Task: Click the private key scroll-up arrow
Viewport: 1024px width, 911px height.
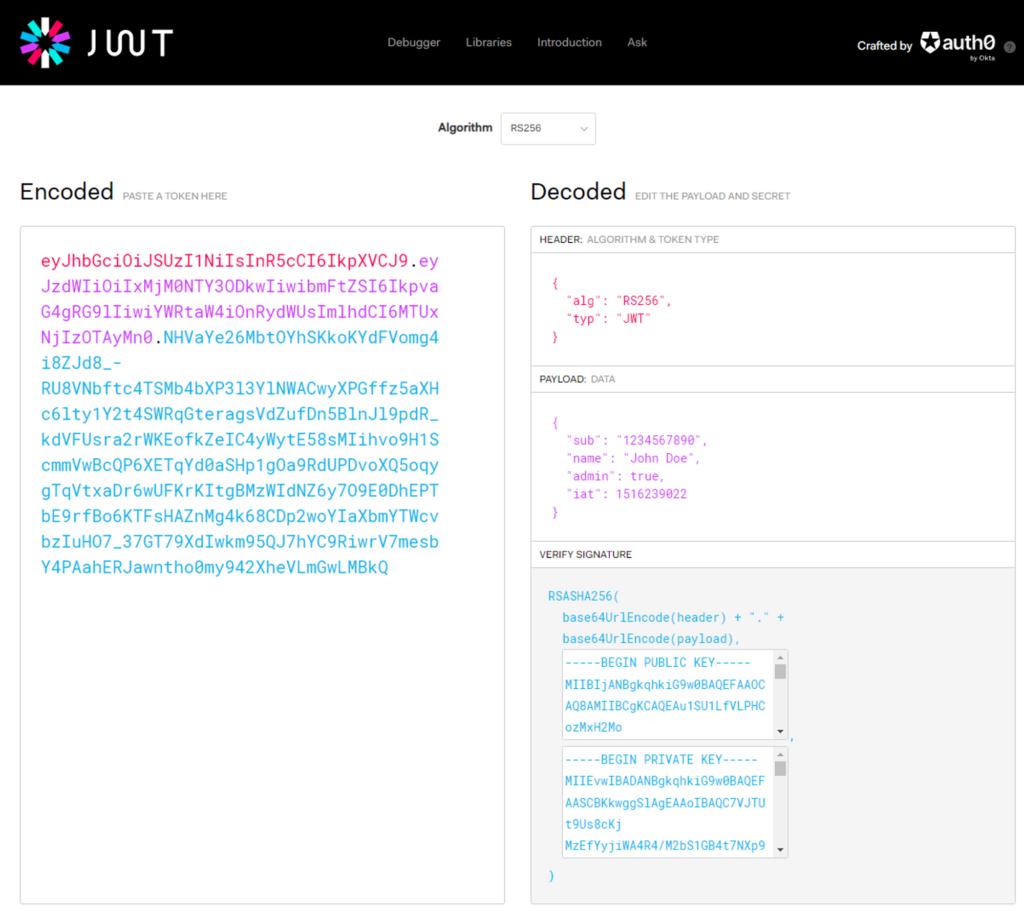Action: click(x=781, y=754)
